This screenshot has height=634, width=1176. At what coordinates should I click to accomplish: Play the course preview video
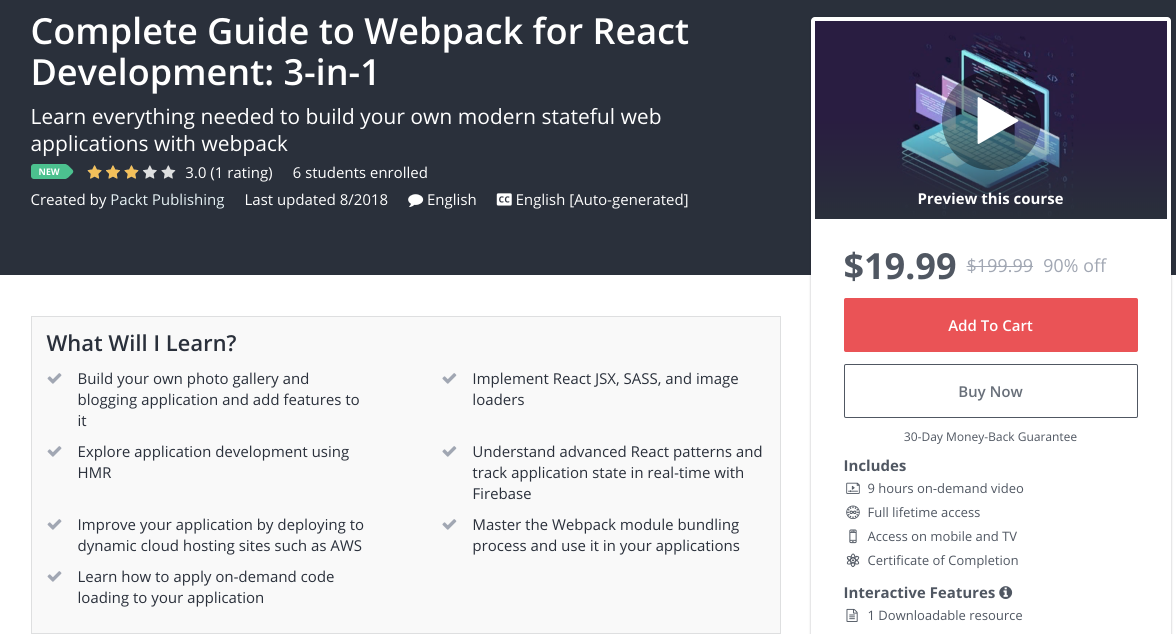(990, 122)
